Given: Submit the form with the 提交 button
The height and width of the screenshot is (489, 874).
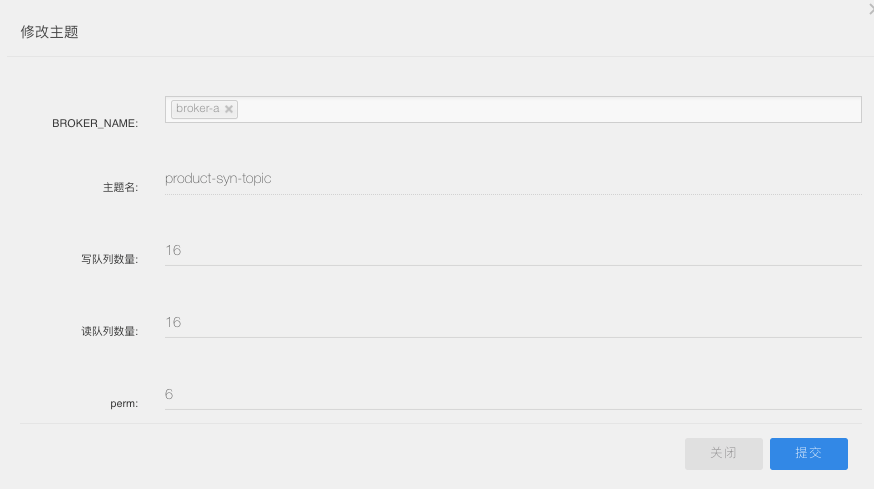Looking at the screenshot, I should [x=809, y=453].
